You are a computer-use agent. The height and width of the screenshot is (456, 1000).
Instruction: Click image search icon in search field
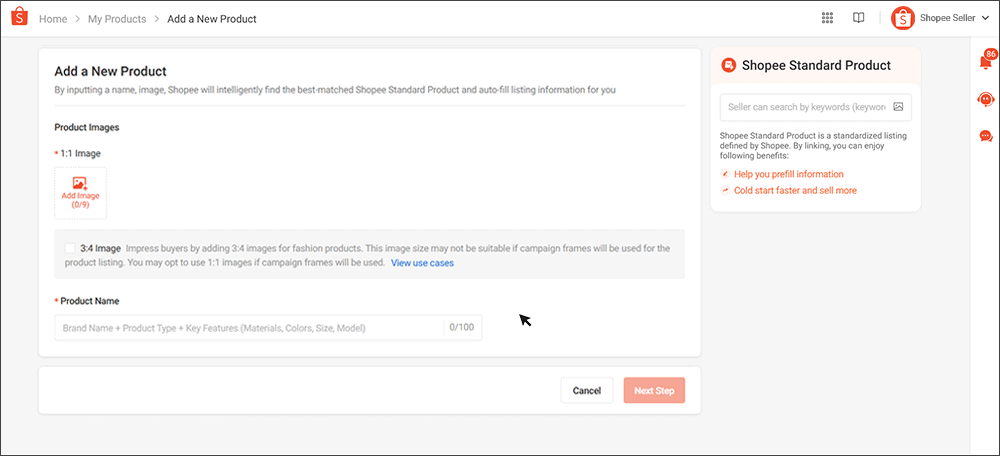click(899, 107)
